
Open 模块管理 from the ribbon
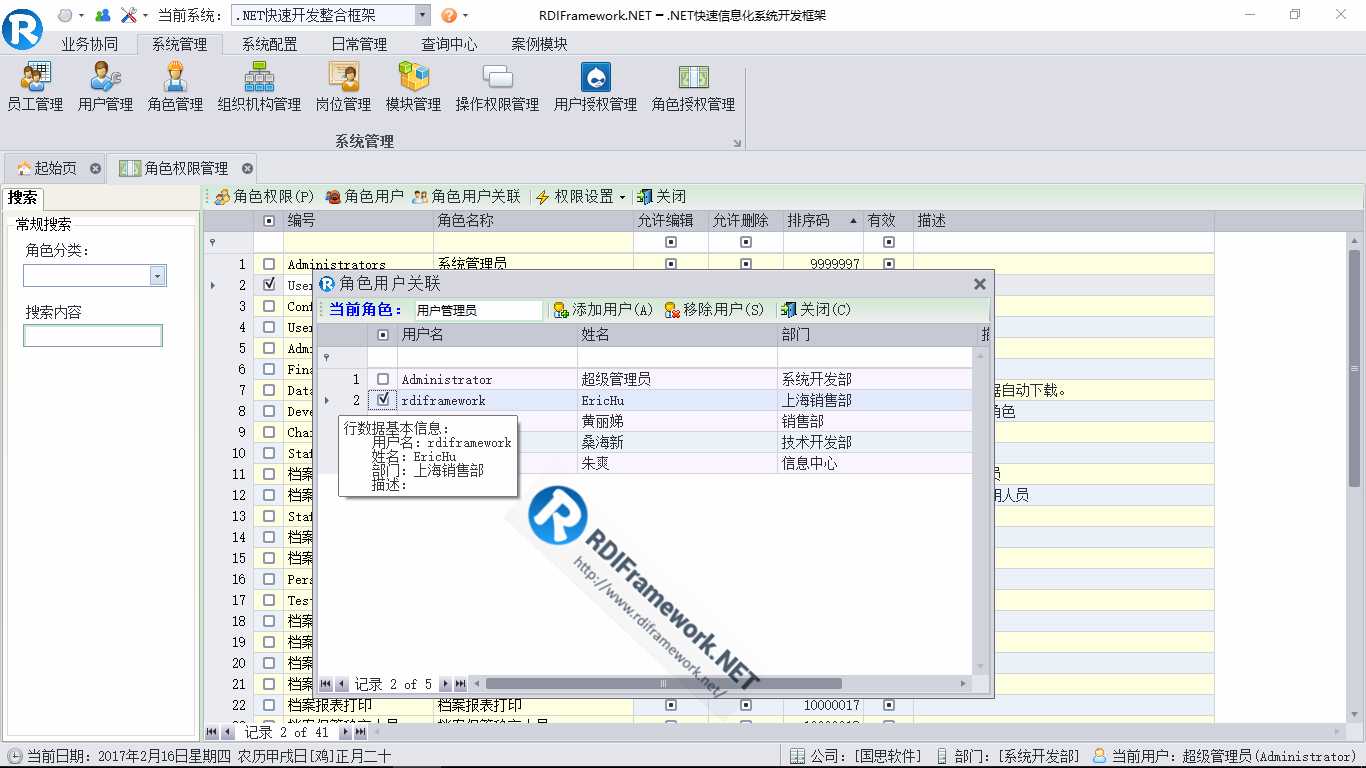(x=413, y=86)
